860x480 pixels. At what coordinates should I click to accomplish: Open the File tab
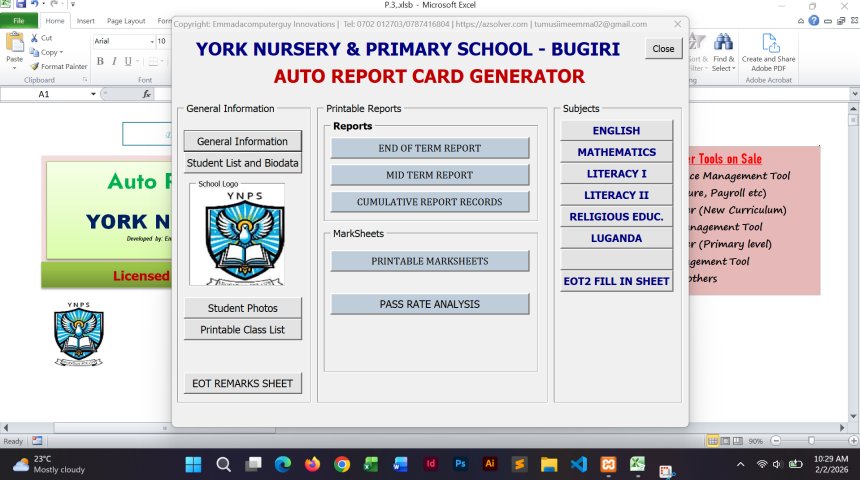coord(18,20)
